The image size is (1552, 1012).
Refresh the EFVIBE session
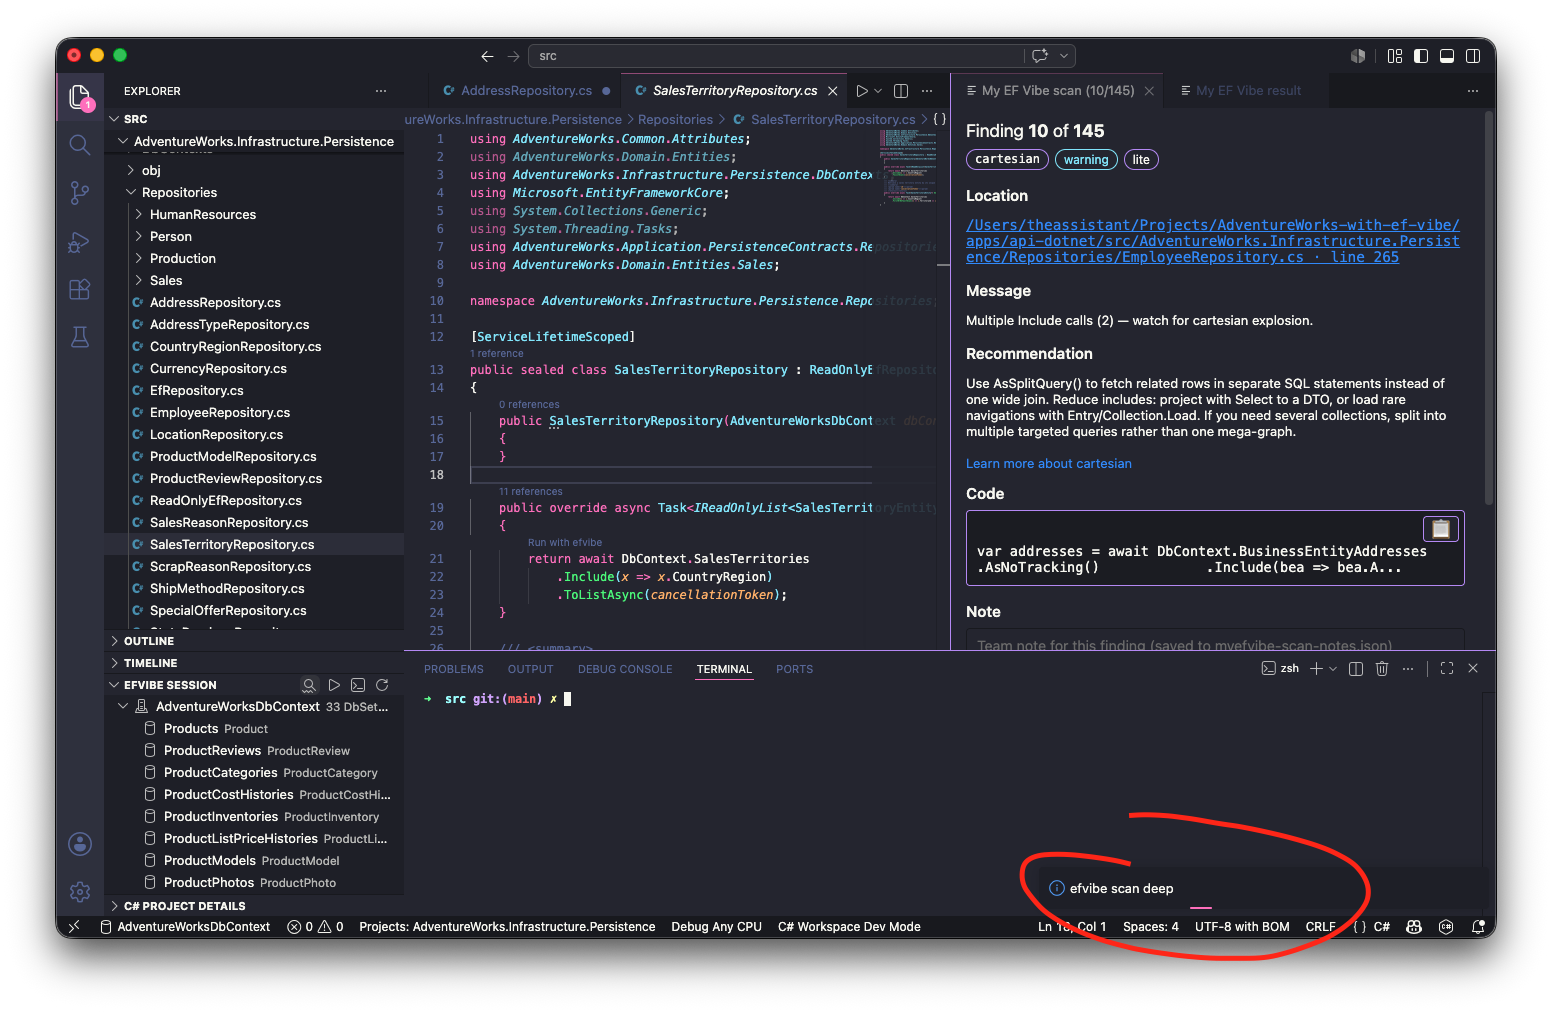click(382, 685)
